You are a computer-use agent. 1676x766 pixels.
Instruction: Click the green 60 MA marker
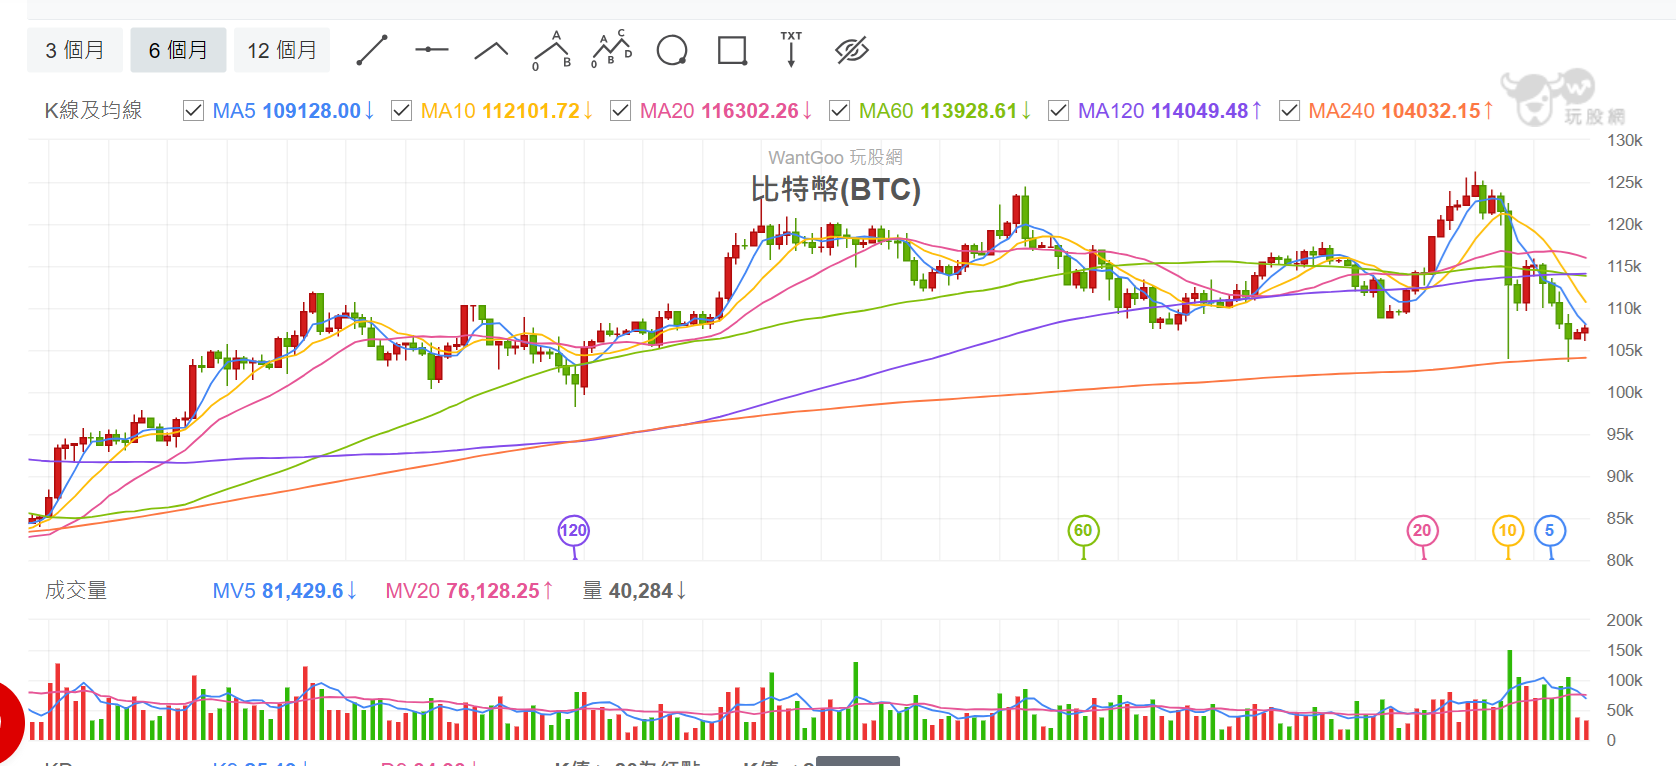[x=1083, y=531]
